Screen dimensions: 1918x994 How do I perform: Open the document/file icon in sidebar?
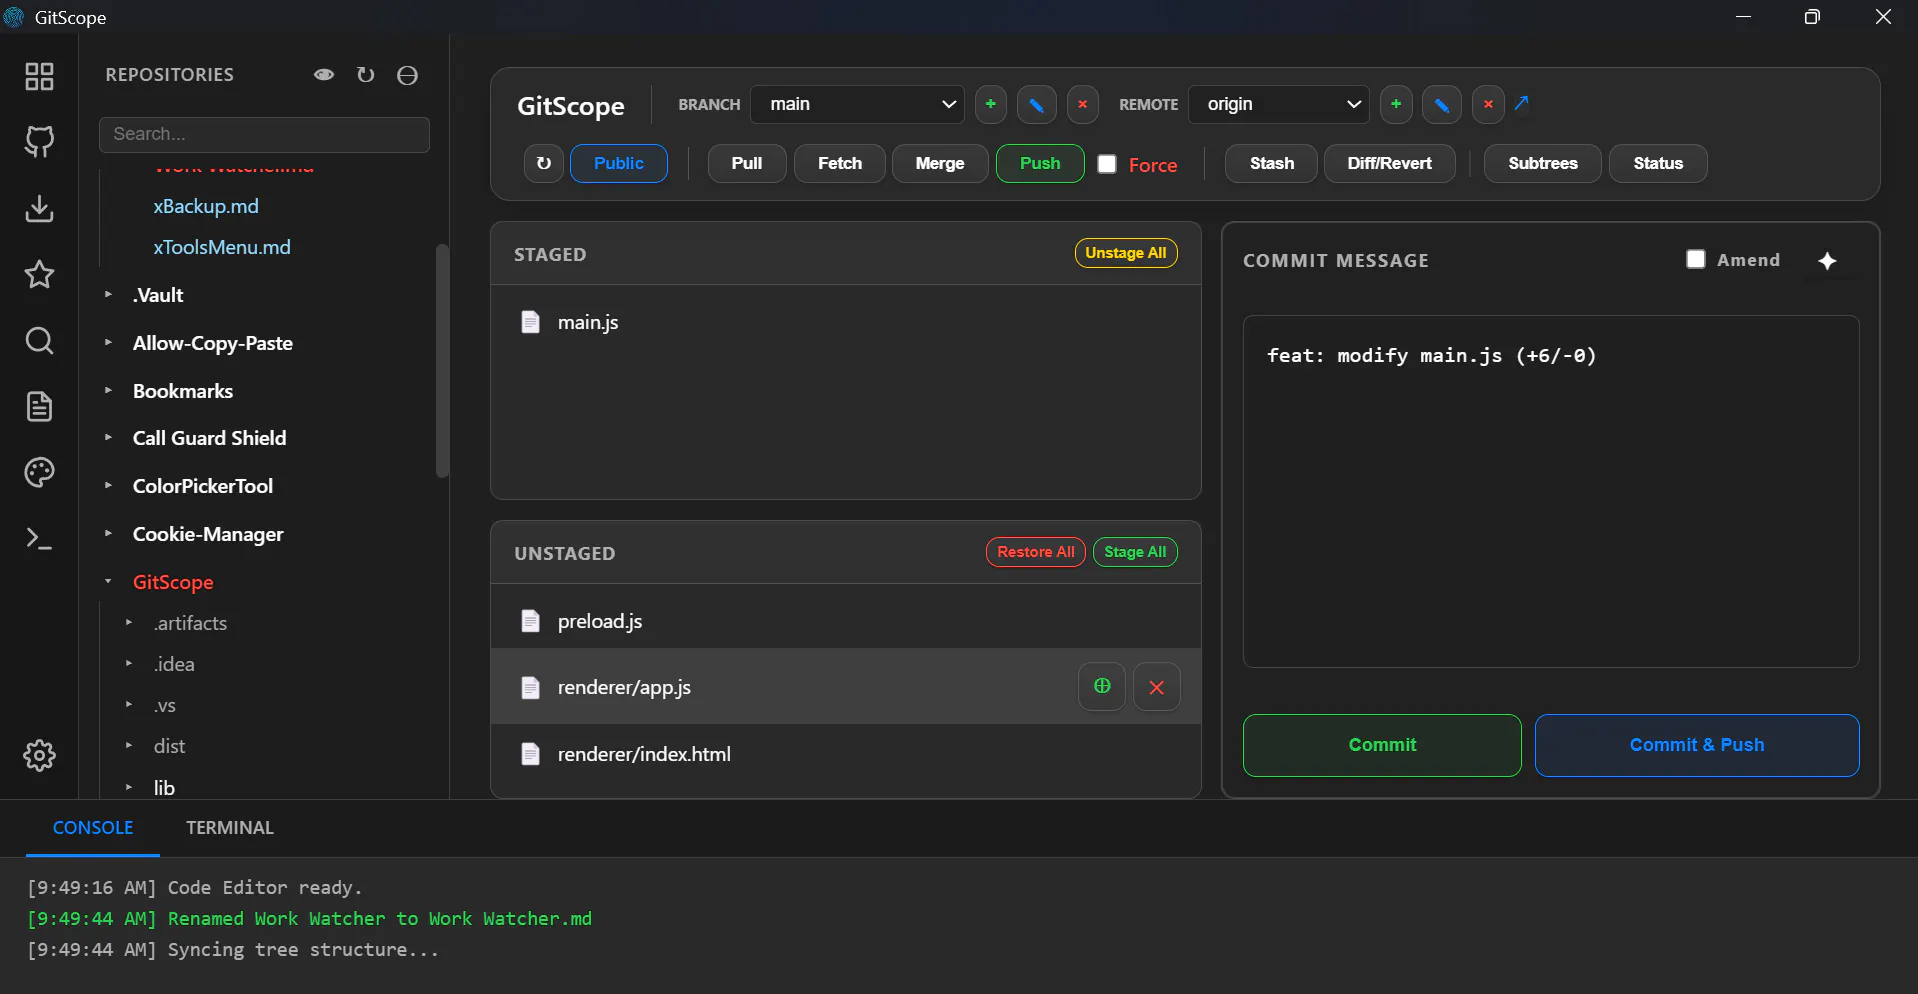tap(39, 407)
